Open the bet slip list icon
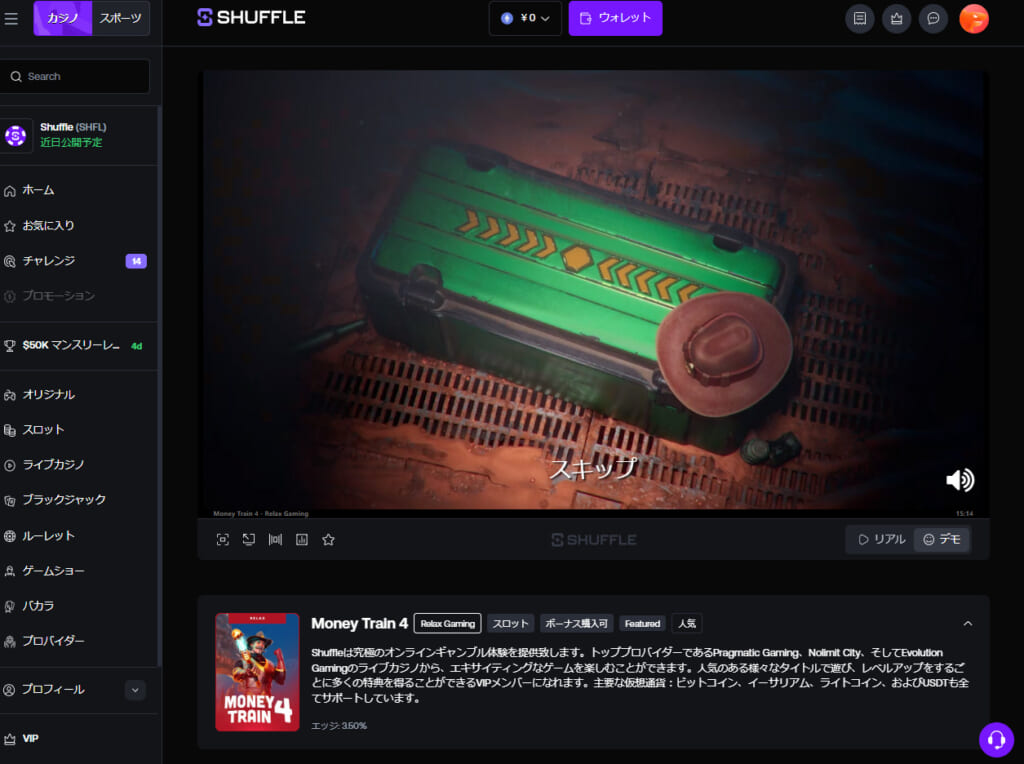Image resolution: width=1024 pixels, height=764 pixels. pos(859,18)
